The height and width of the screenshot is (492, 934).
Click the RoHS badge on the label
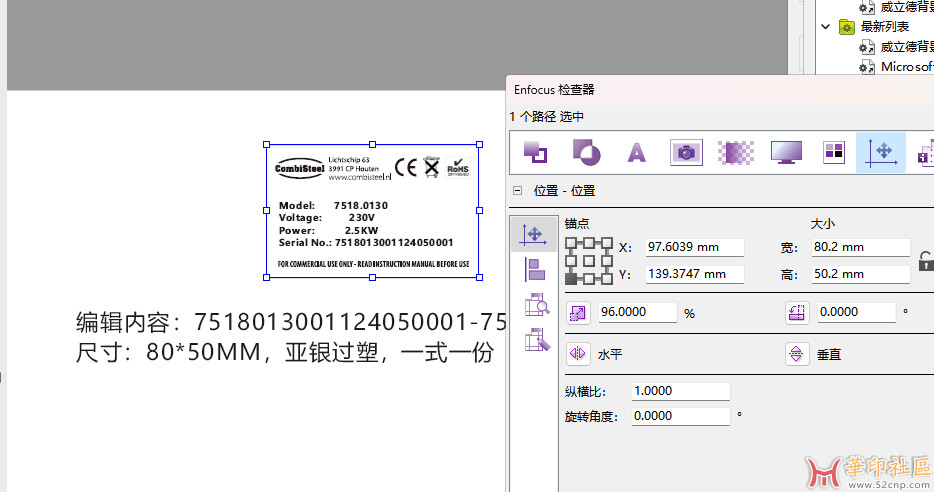(x=458, y=168)
